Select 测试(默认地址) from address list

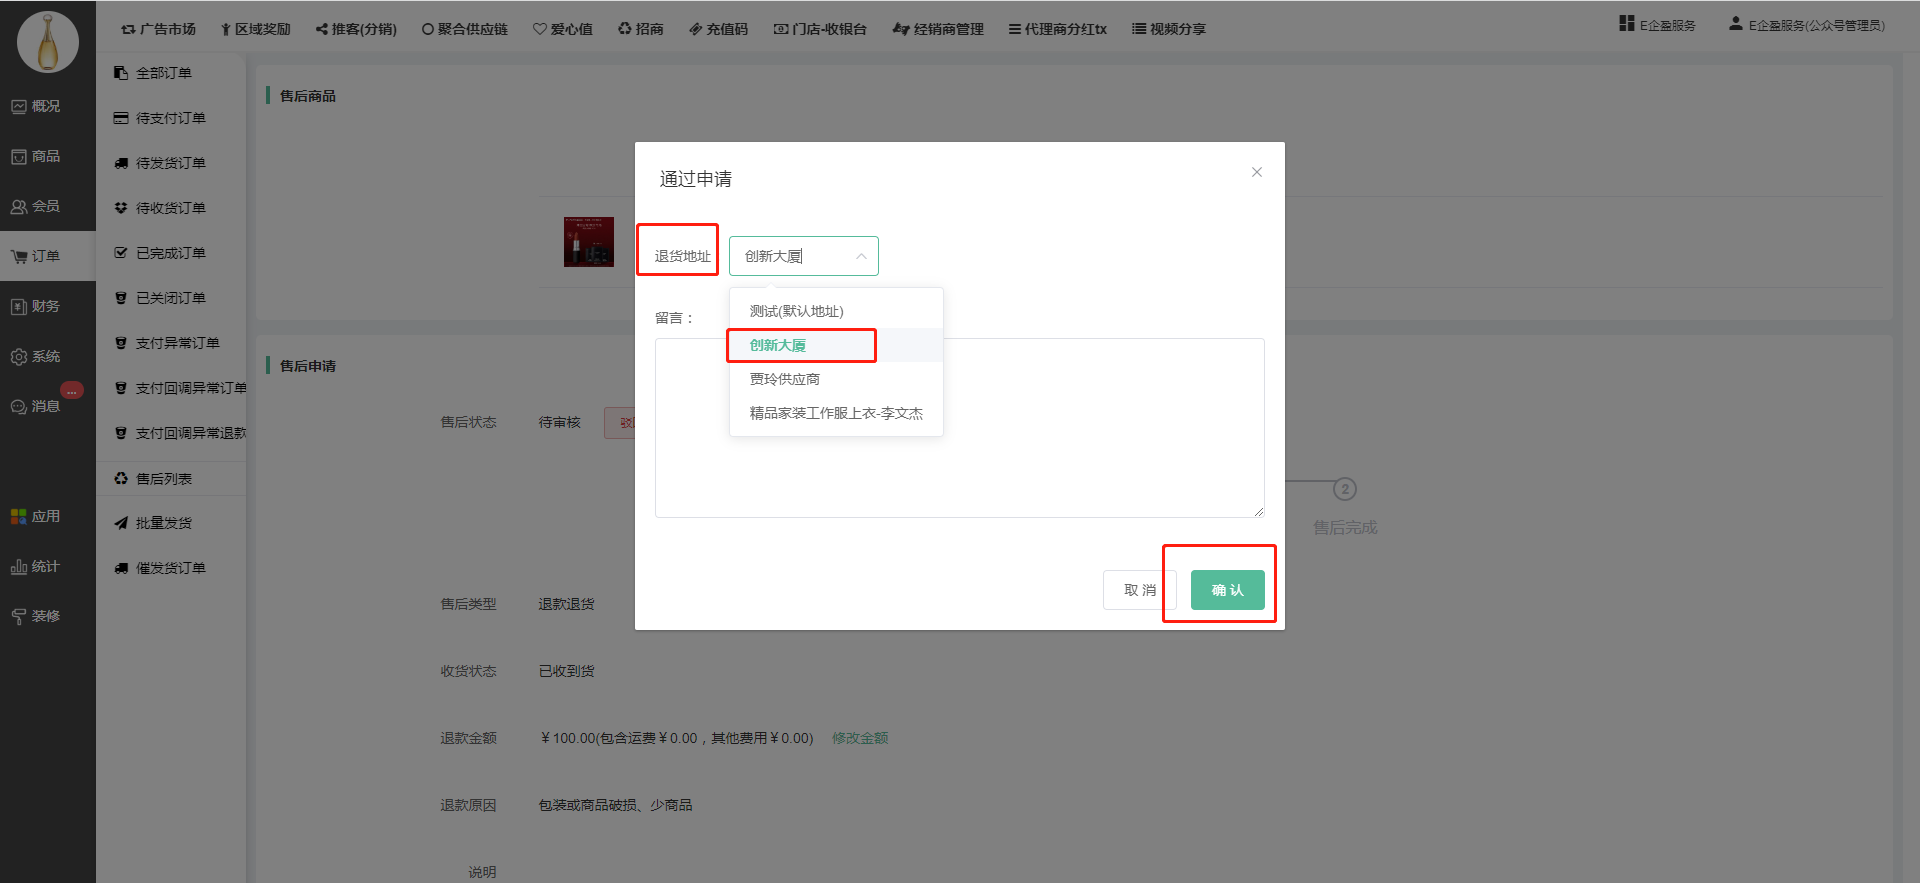(796, 311)
